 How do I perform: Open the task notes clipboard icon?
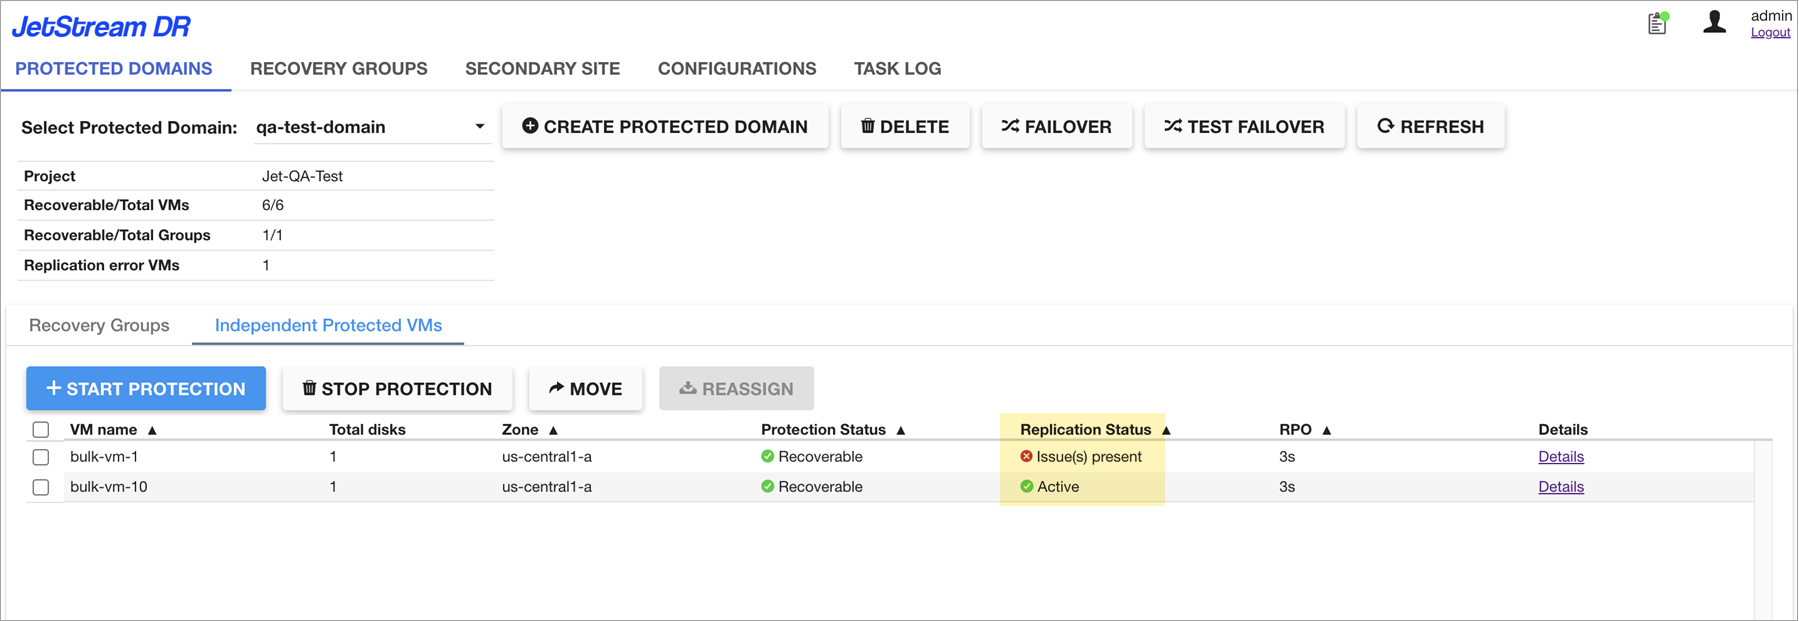[1658, 23]
